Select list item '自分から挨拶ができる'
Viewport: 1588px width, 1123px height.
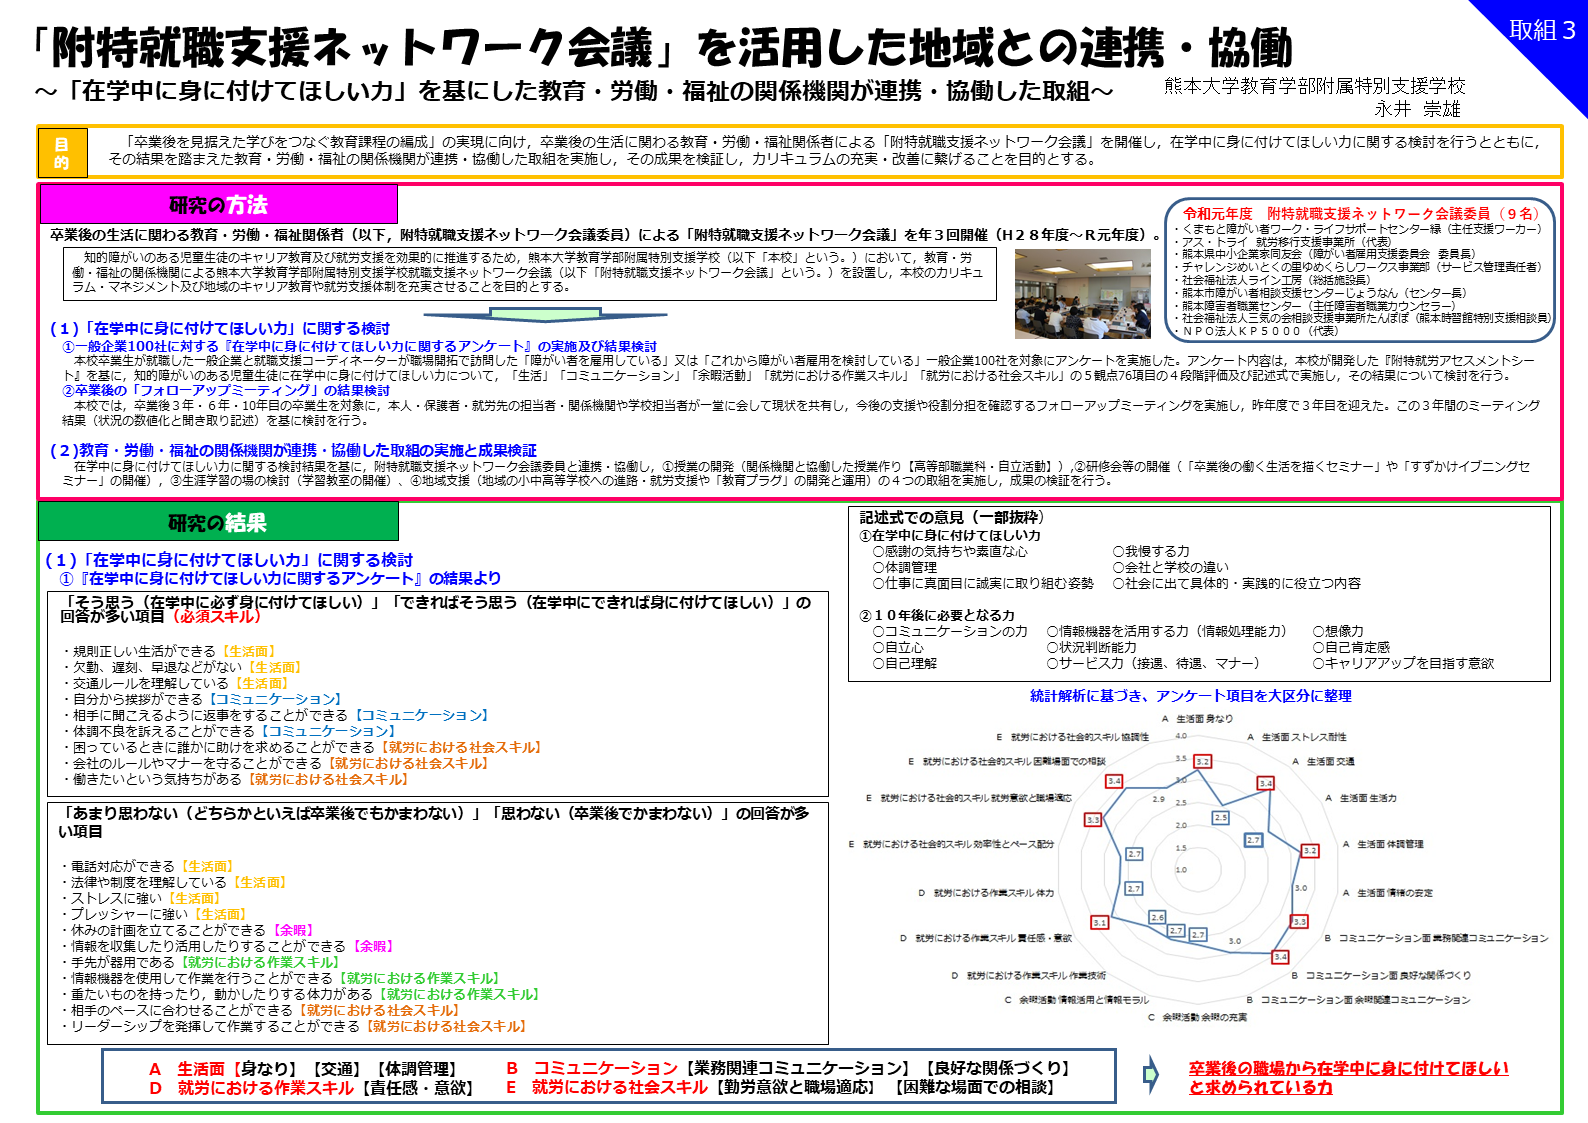click(x=131, y=699)
